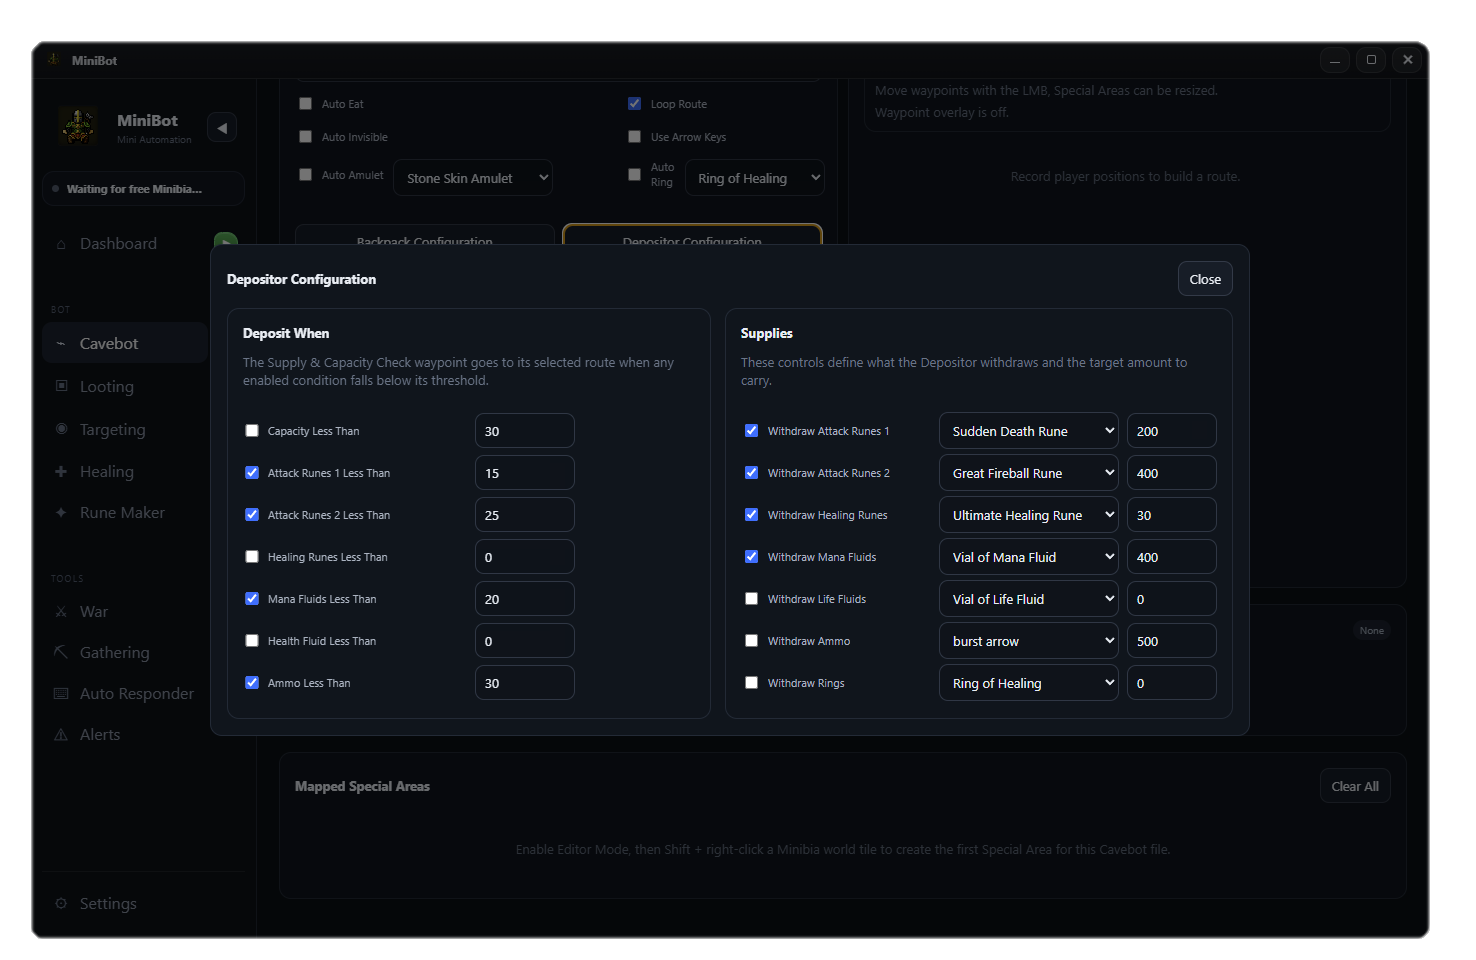Screen dimensions: 1476x960
Task: Close the Depositor Configuration dialog
Action: (x=1205, y=279)
